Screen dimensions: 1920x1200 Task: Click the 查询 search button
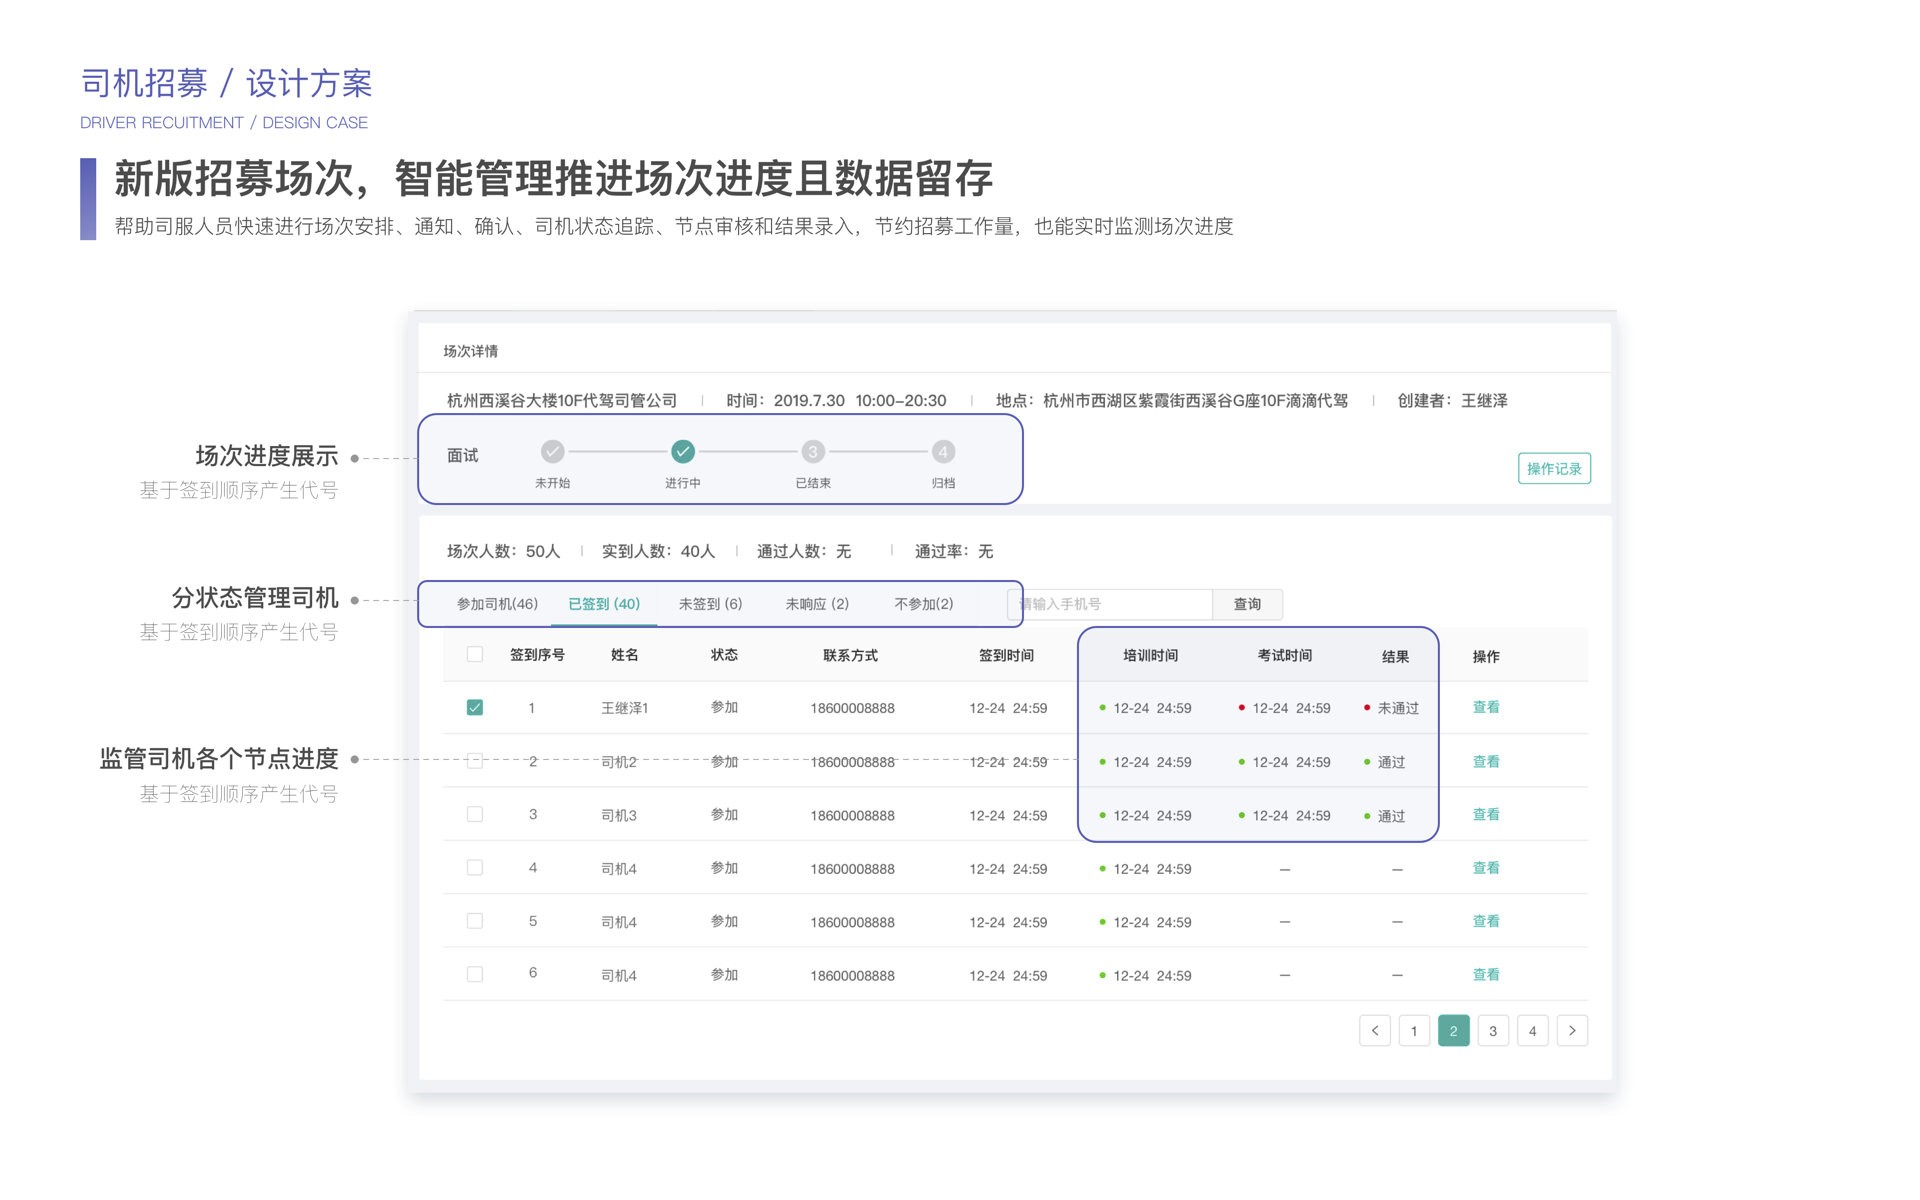(x=1247, y=604)
